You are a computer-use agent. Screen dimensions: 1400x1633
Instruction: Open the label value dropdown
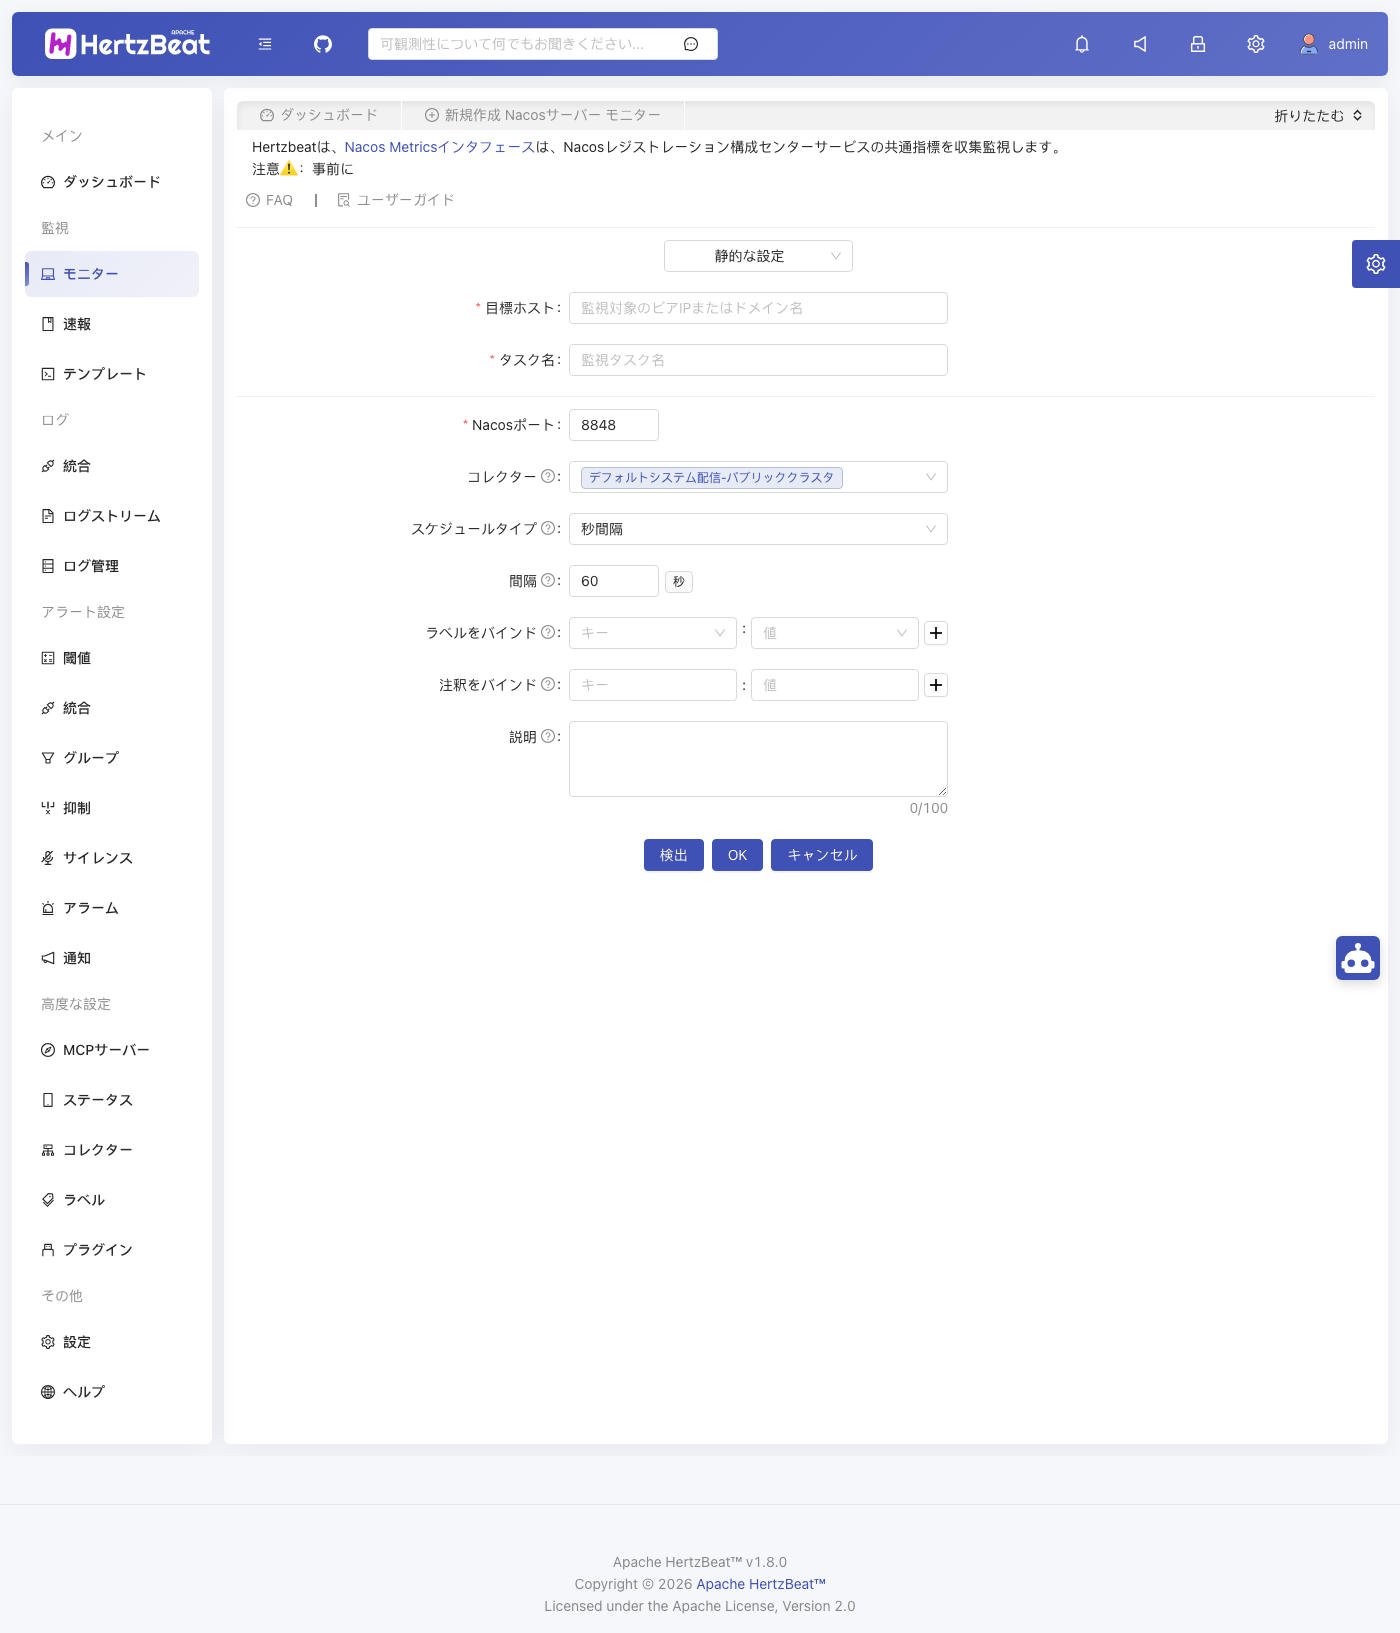tap(835, 633)
